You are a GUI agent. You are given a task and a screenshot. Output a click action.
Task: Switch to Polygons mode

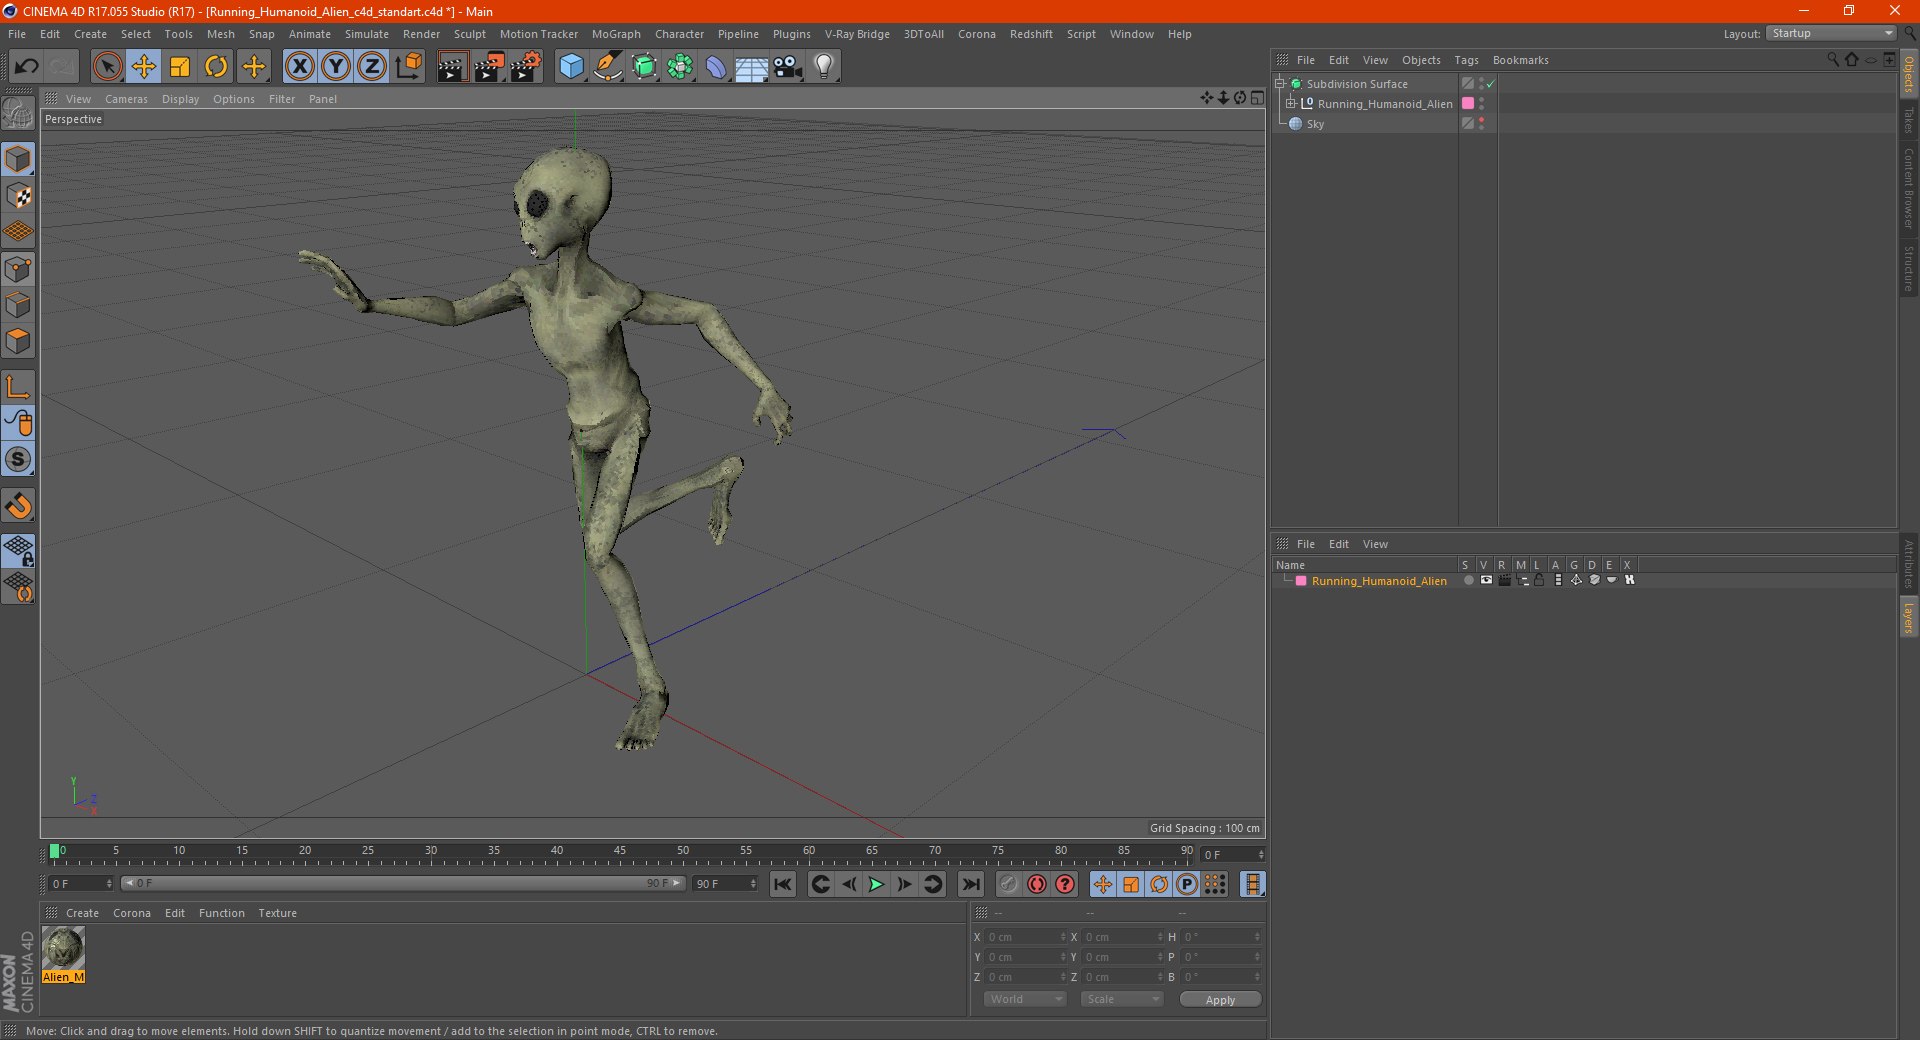point(18,341)
